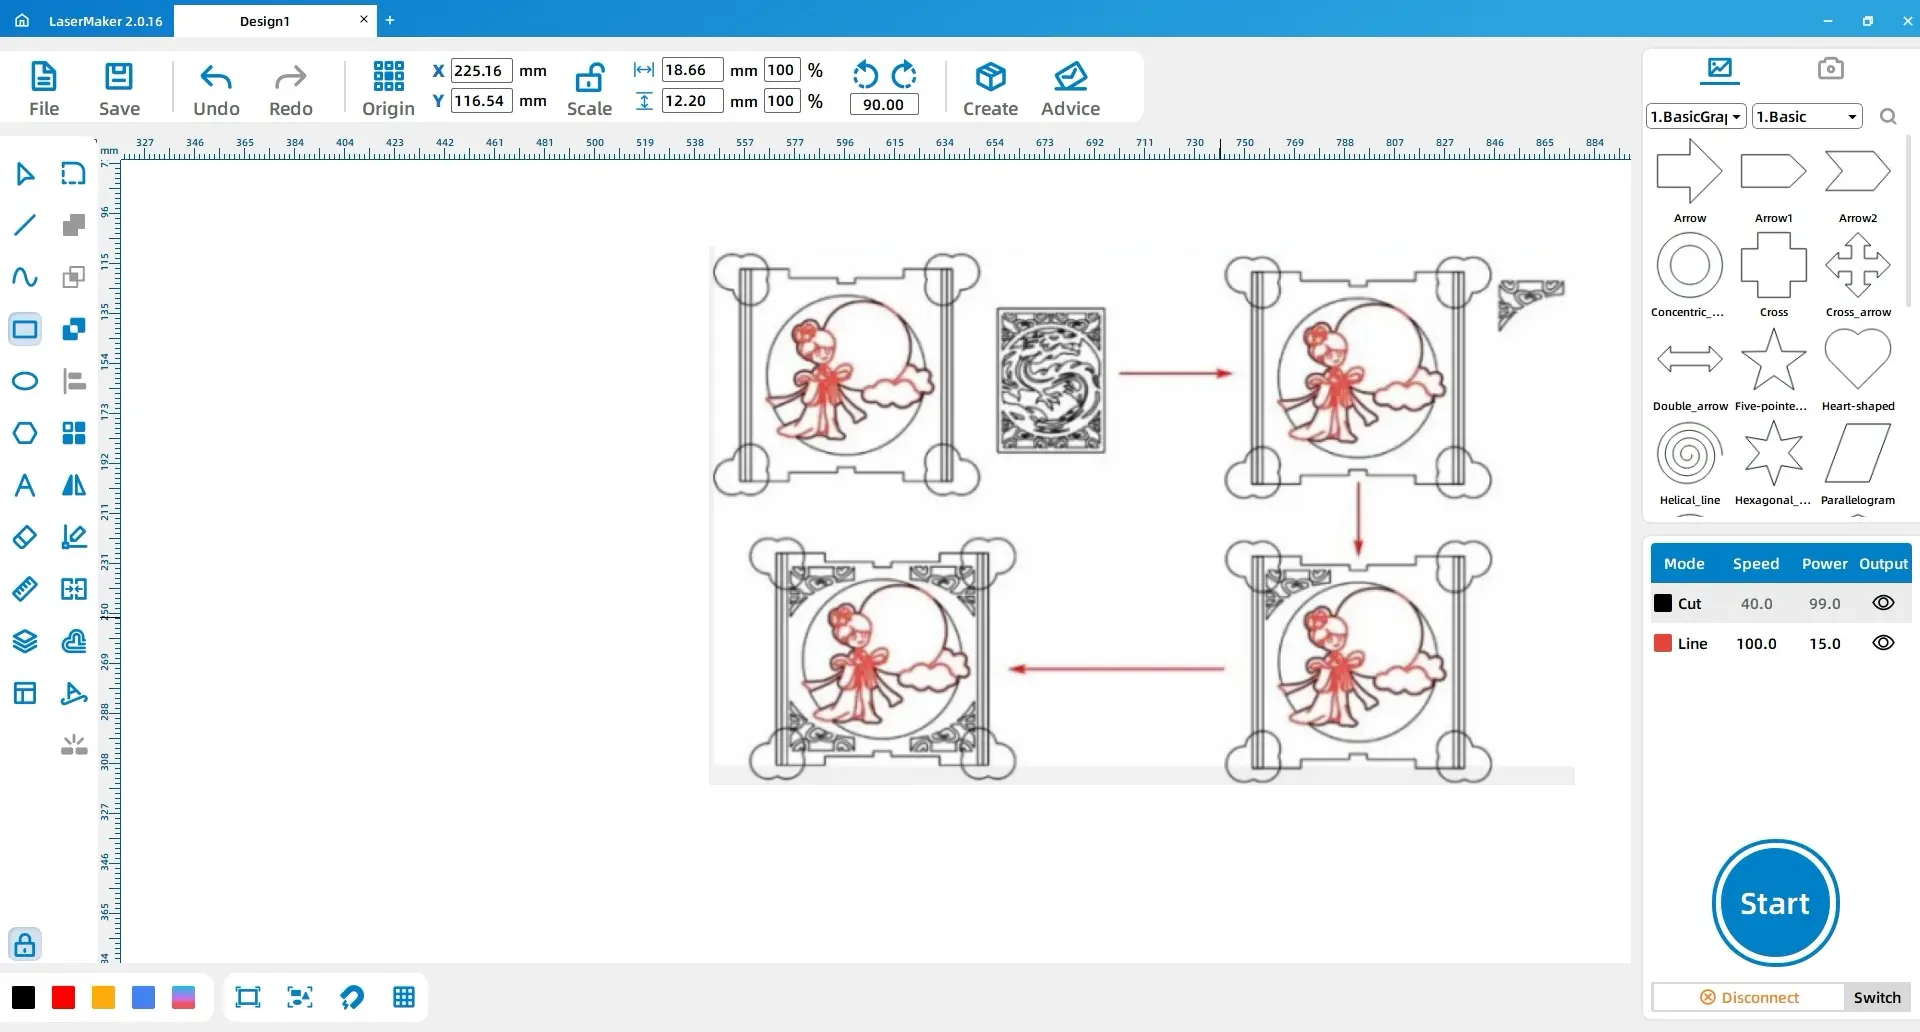Click the node edit tool
Image resolution: width=1920 pixels, height=1032 pixels.
point(74,174)
